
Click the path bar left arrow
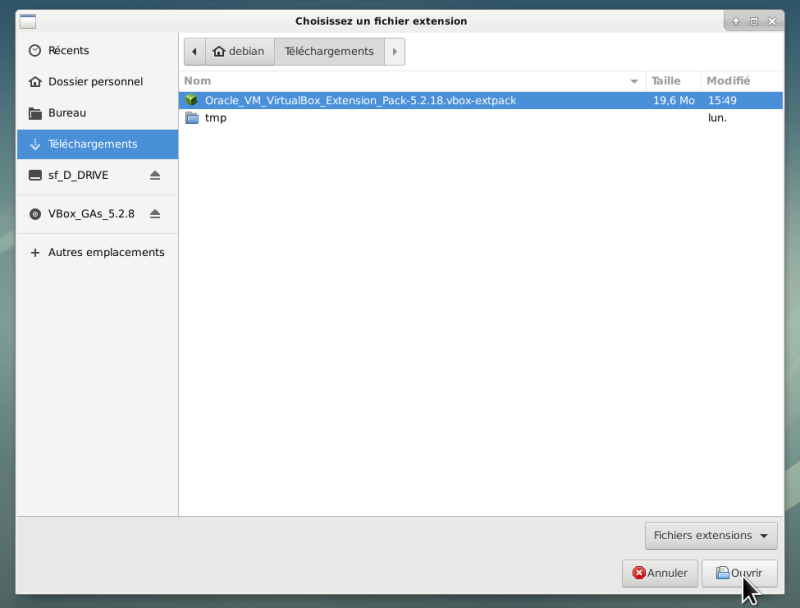click(x=194, y=52)
